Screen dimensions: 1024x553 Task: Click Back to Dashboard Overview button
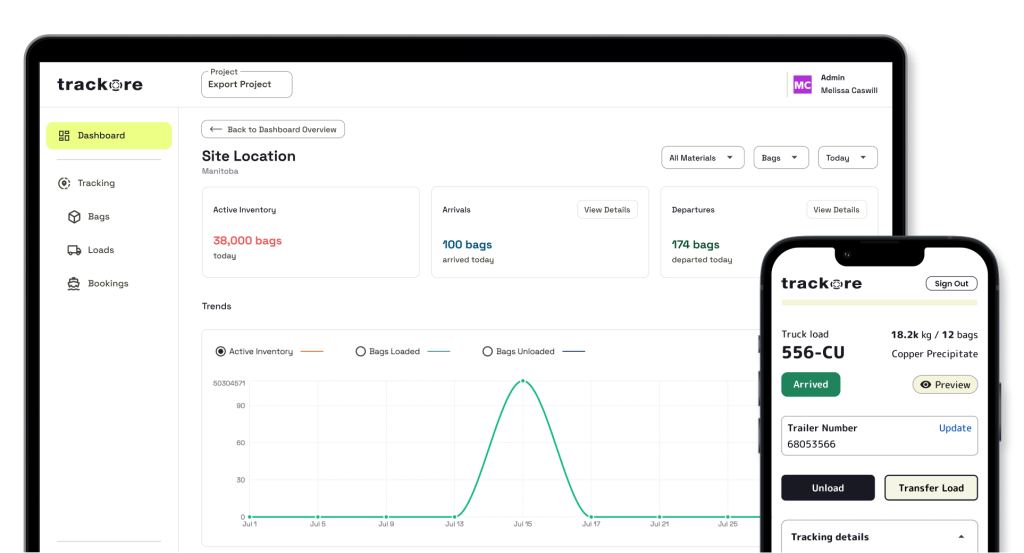[273, 129]
